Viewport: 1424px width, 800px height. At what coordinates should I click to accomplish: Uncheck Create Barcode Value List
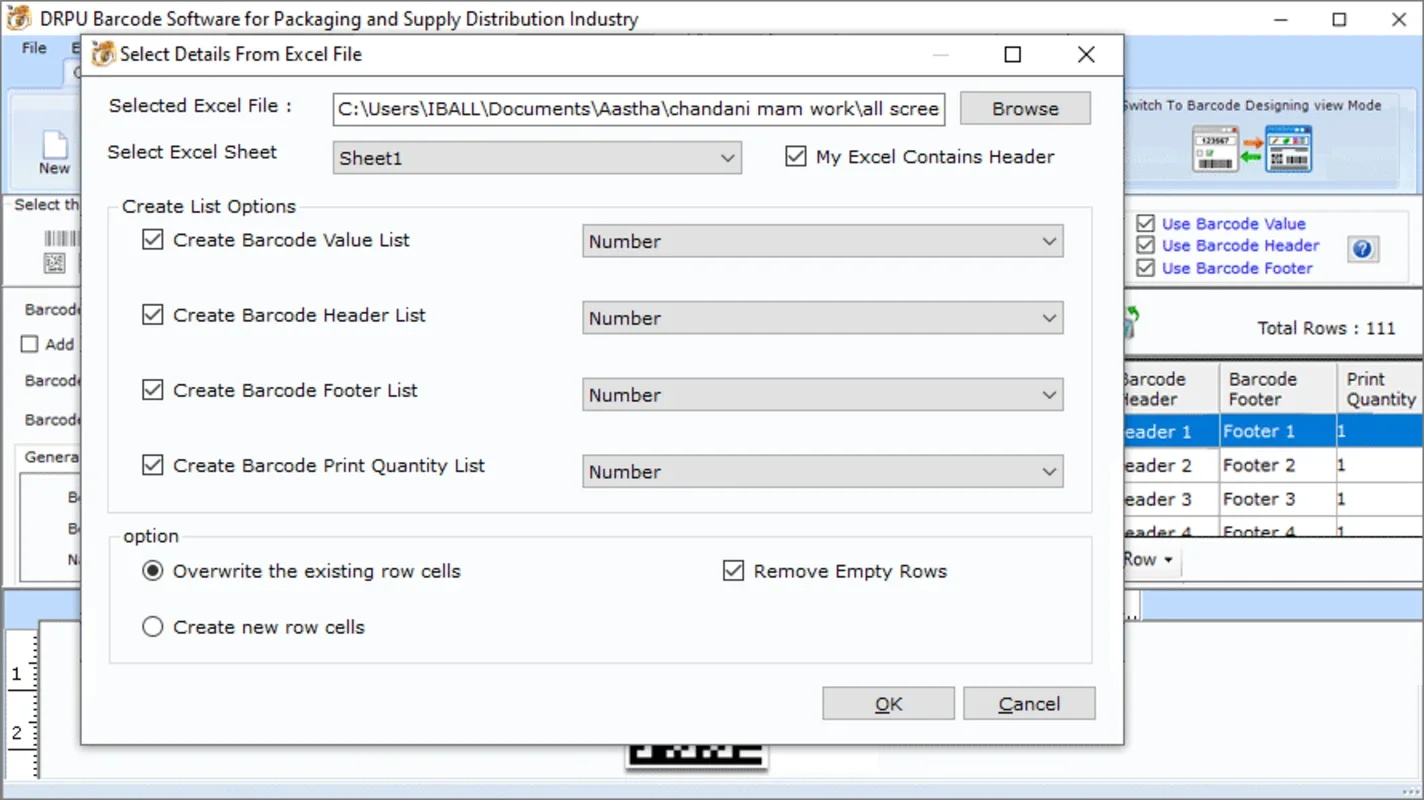pyautogui.click(x=152, y=240)
